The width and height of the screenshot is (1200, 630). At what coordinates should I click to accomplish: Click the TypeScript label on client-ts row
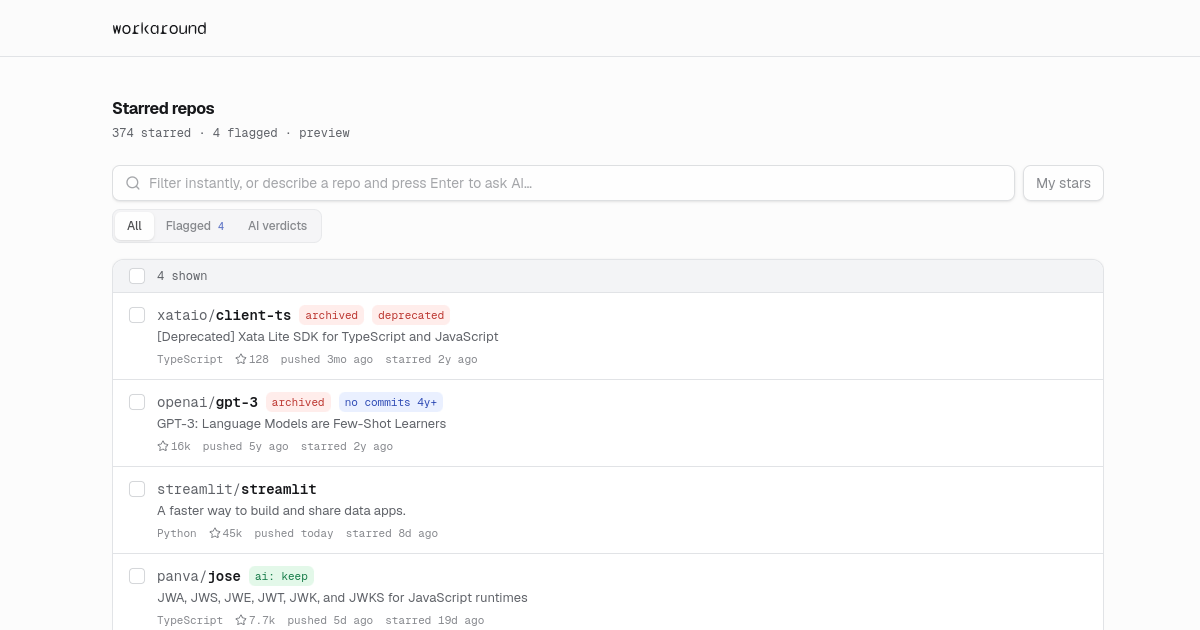pyautogui.click(x=190, y=359)
